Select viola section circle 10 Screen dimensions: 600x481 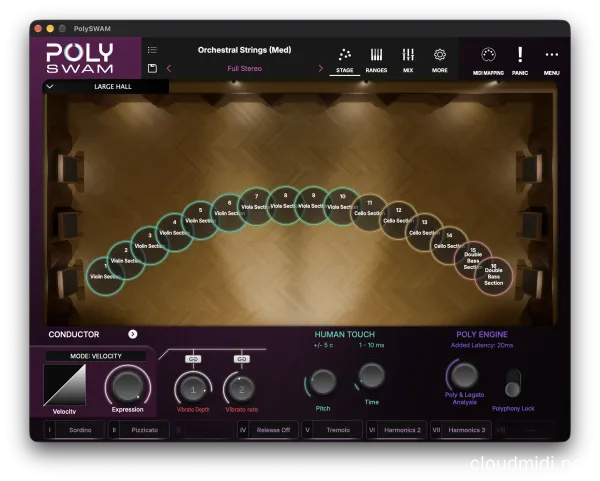pyautogui.click(x=342, y=206)
